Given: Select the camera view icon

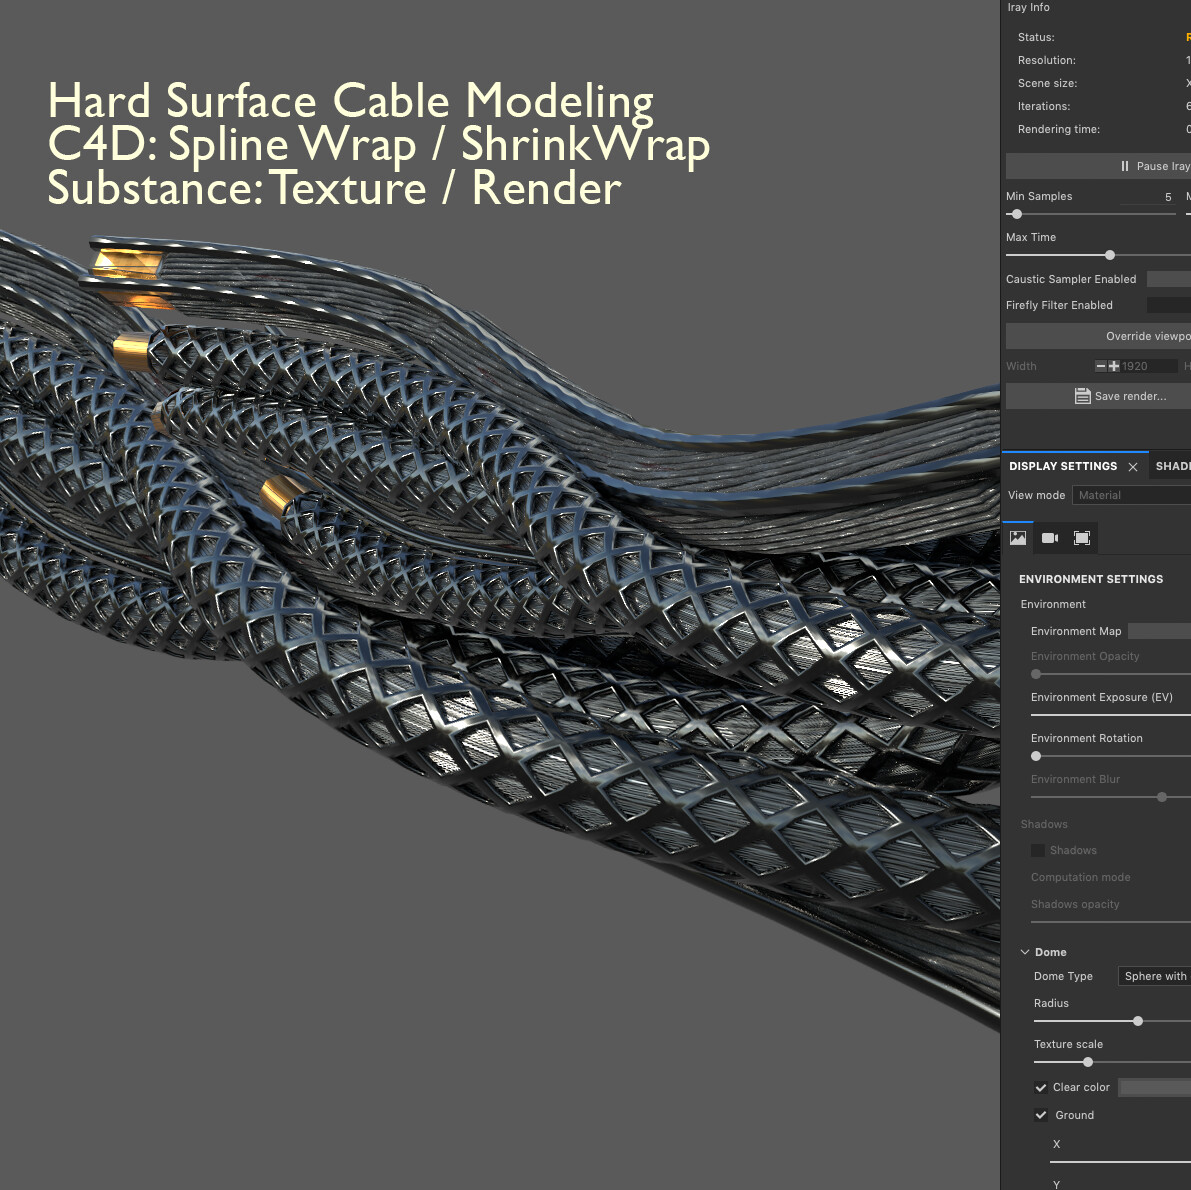Looking at the screenshot, I should point(1049,537).
